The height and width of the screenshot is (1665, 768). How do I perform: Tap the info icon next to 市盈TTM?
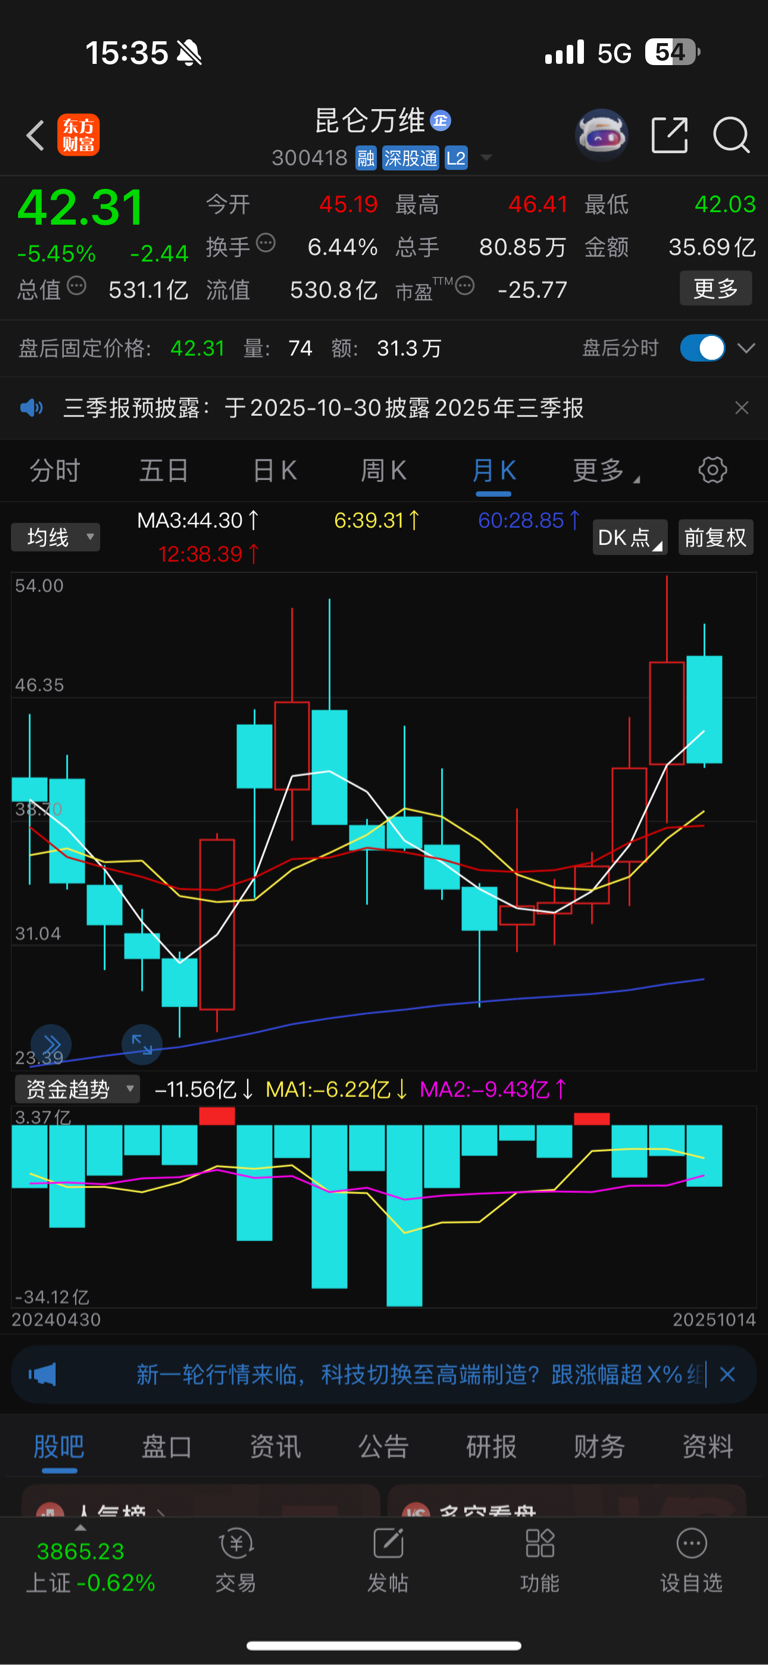pos(465,287)
